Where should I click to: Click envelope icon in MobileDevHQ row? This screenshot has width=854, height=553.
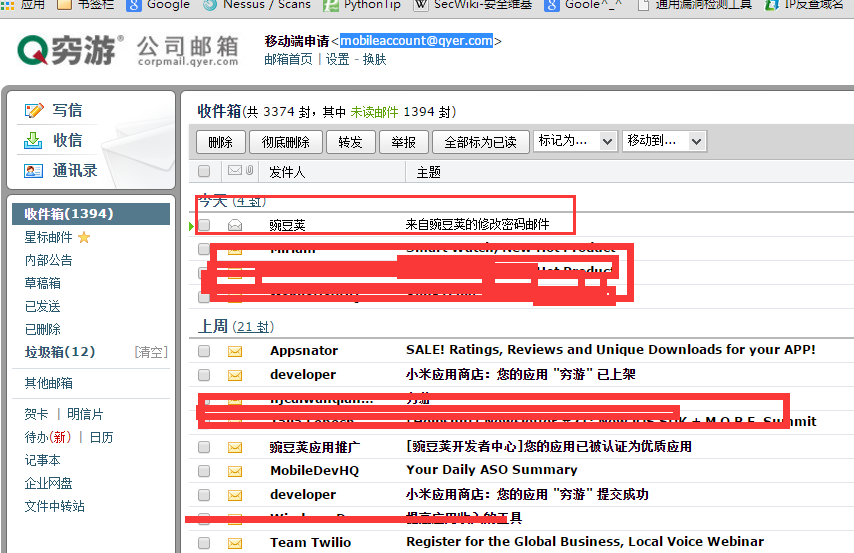[235, 471]
